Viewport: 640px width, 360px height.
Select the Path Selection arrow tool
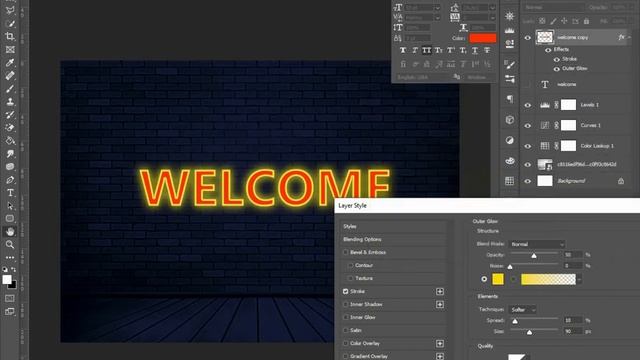(10, 206)
